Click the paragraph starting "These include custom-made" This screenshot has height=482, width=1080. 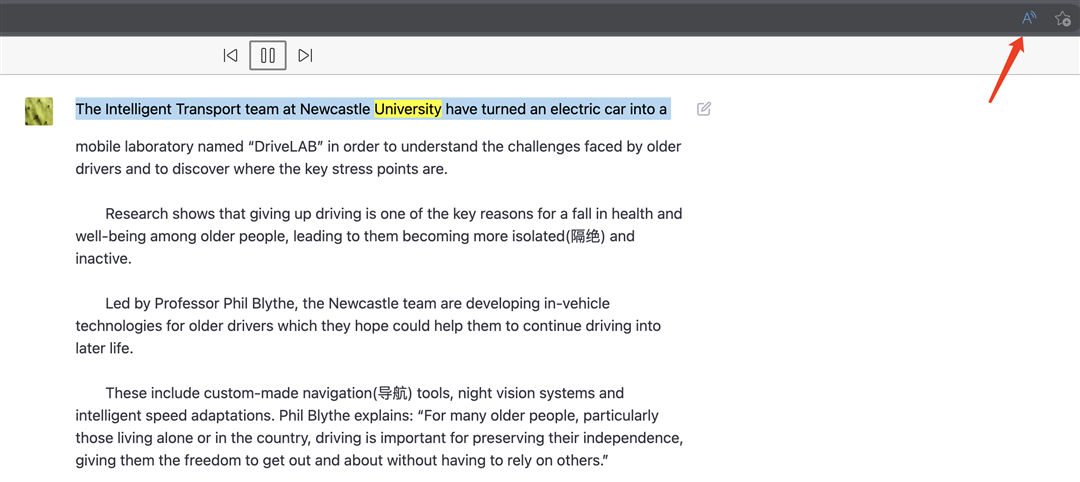click(x=378, y=427)
